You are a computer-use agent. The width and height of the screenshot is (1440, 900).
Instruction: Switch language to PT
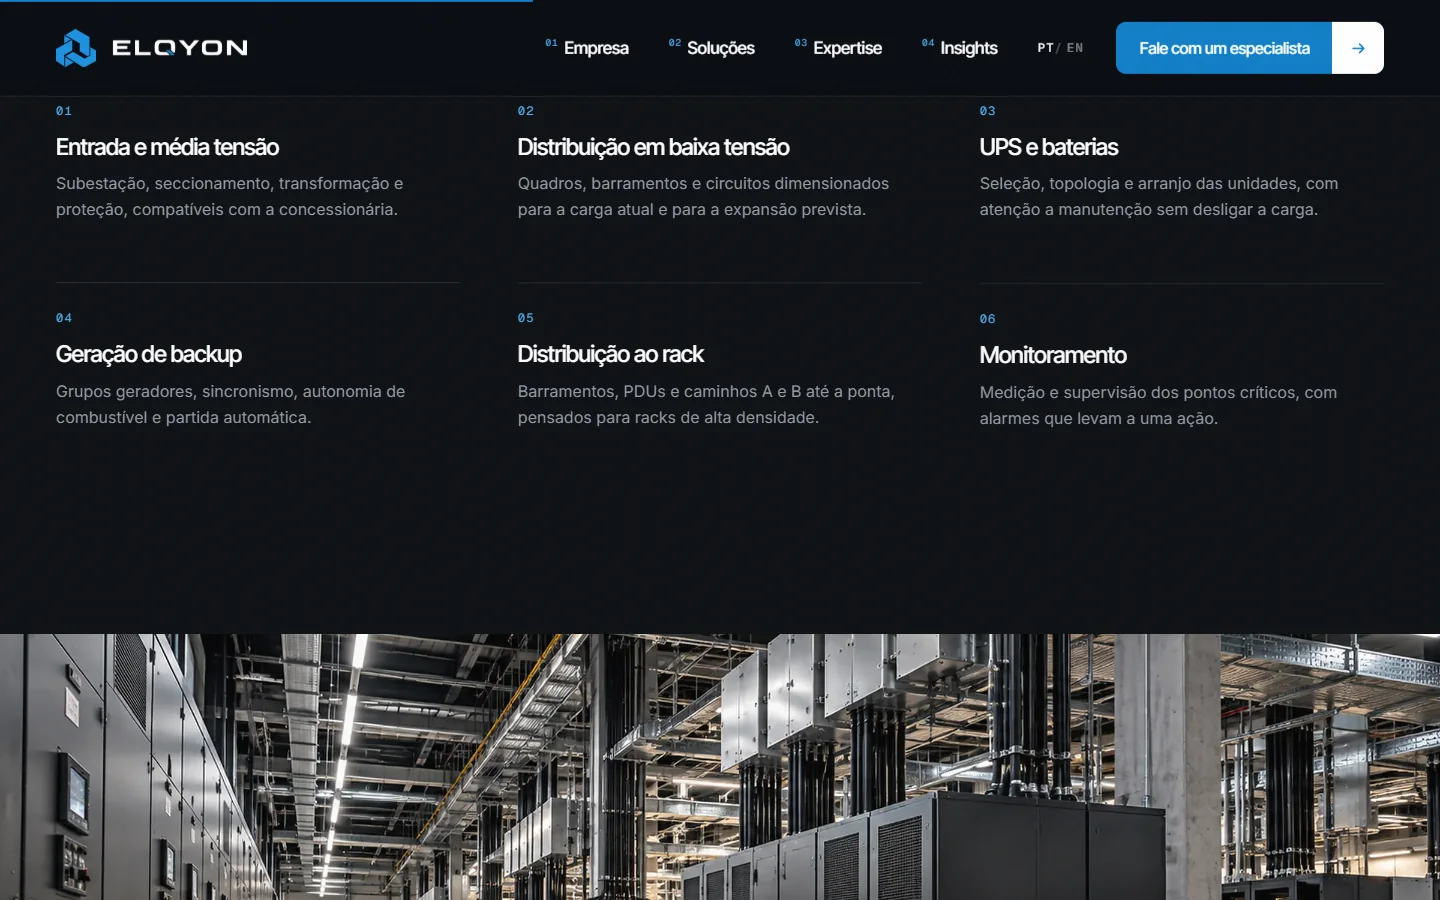[x=1045, y=48]
